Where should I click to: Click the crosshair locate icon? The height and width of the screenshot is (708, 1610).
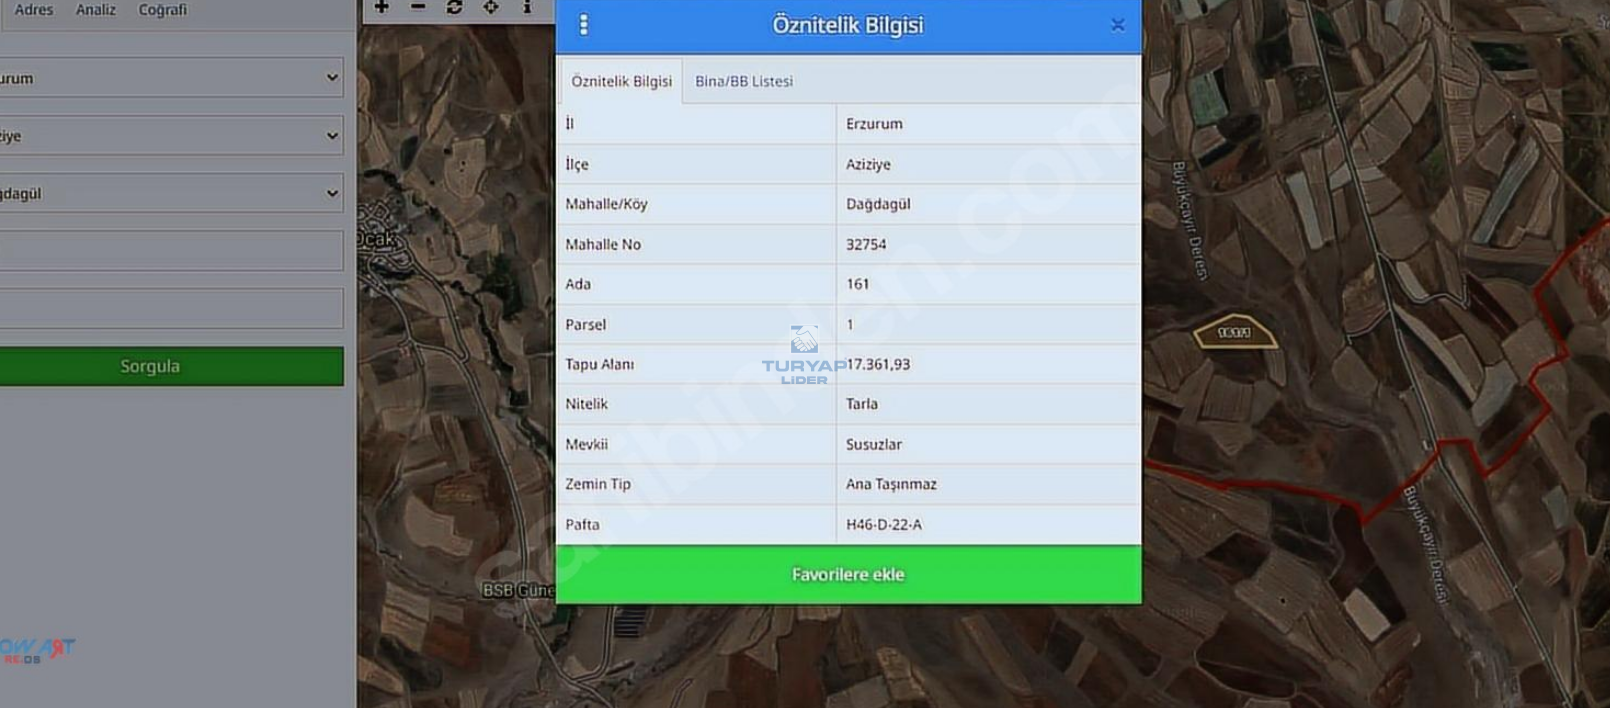pyautogui.click(x=491, y=7)
